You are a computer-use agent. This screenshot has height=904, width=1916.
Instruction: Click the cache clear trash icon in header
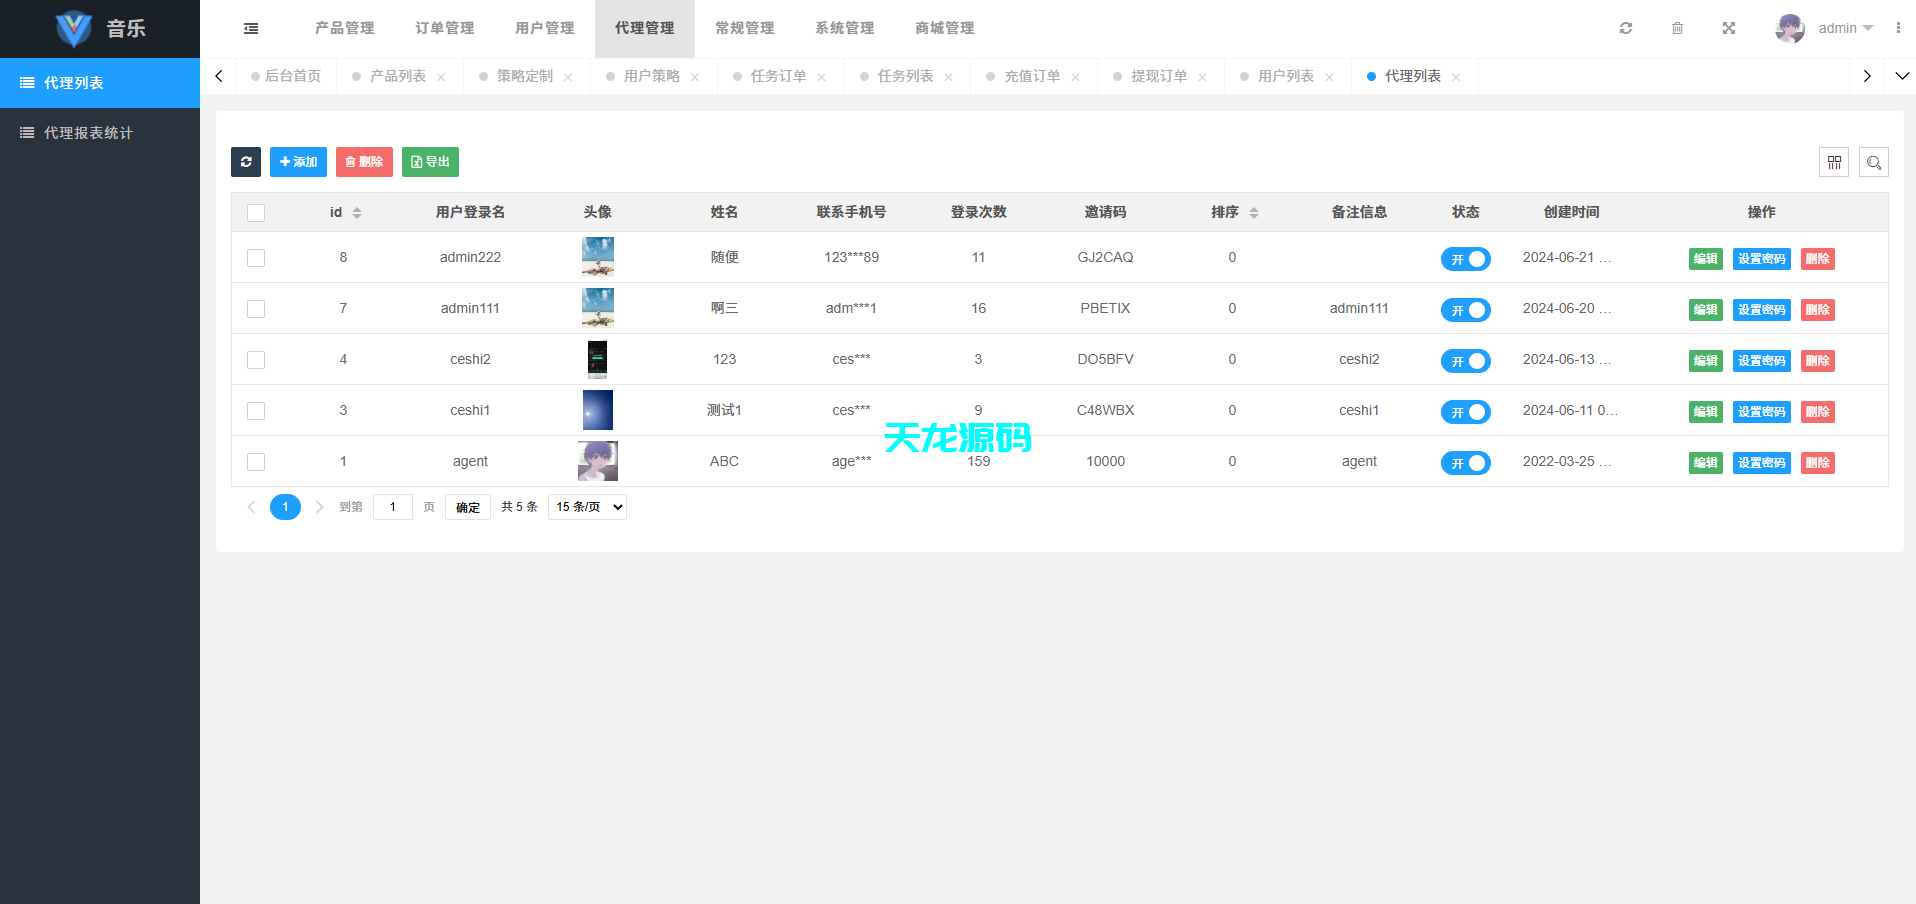coord(1677,28)
